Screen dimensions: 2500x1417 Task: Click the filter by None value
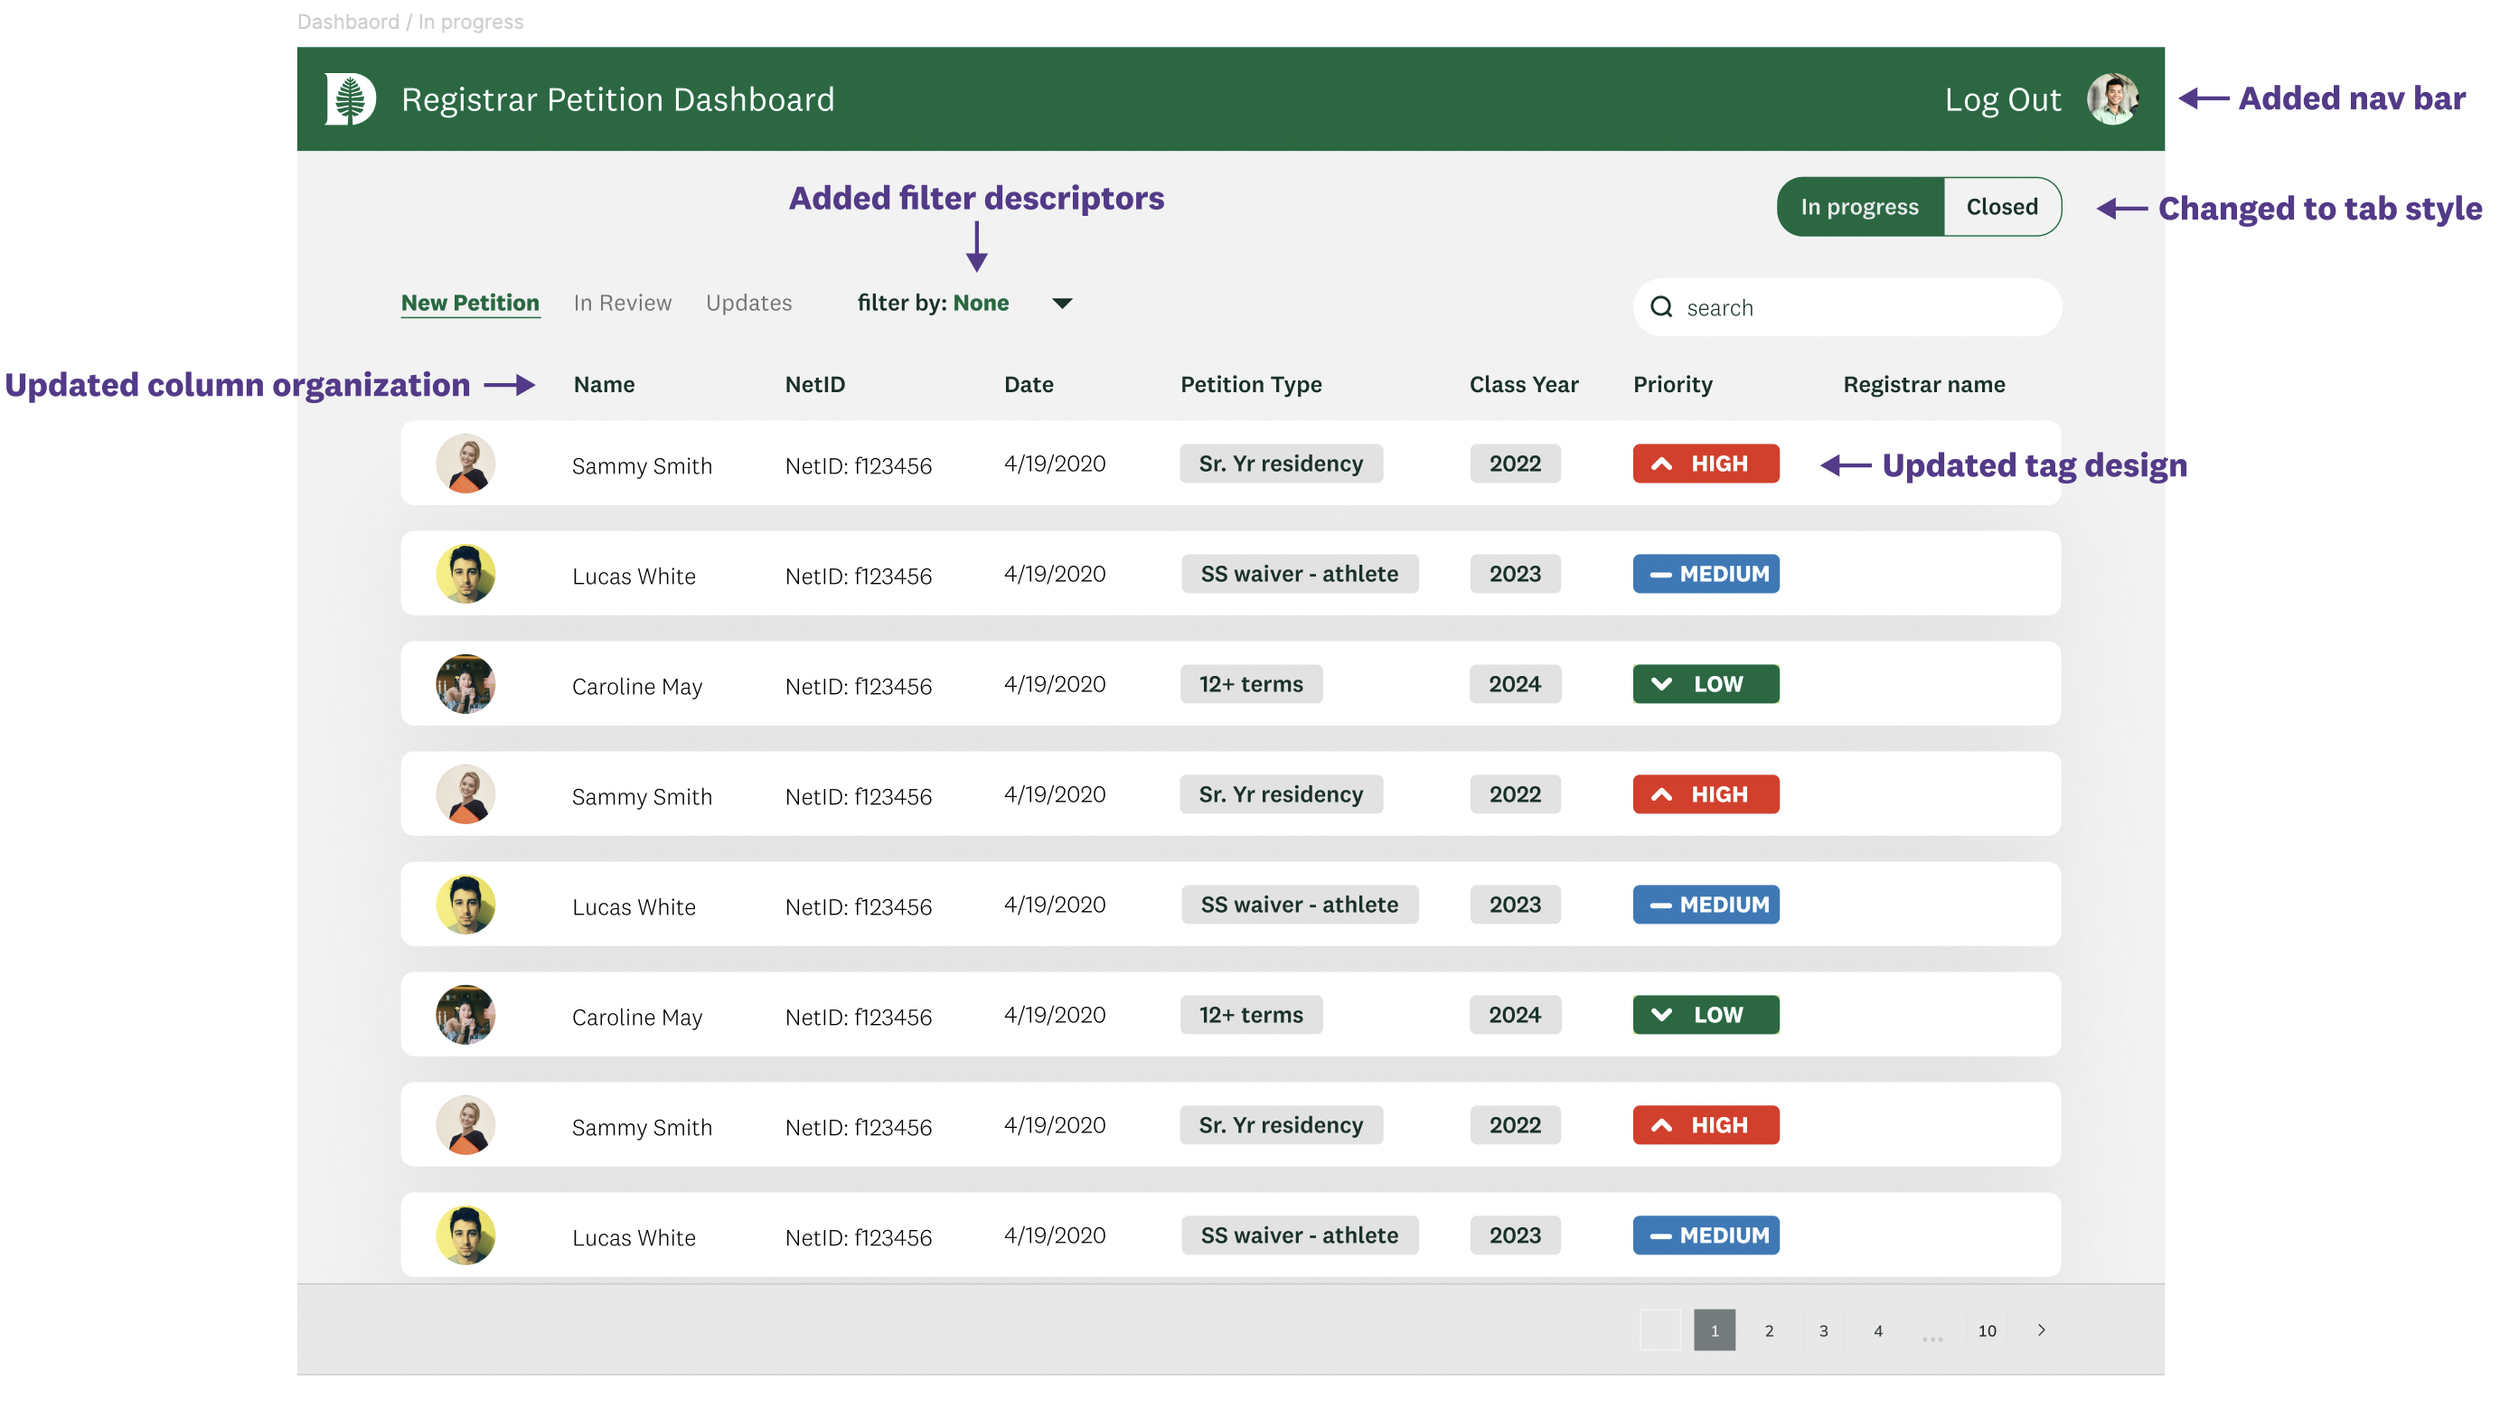(x=980, y=303)
